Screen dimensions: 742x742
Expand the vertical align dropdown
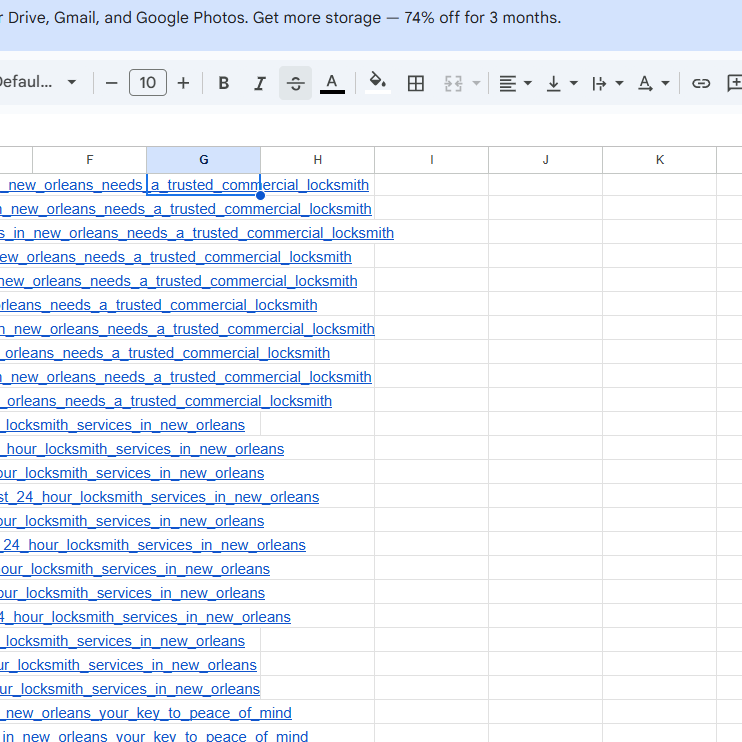pyautogui.click(x=561, y=83)
